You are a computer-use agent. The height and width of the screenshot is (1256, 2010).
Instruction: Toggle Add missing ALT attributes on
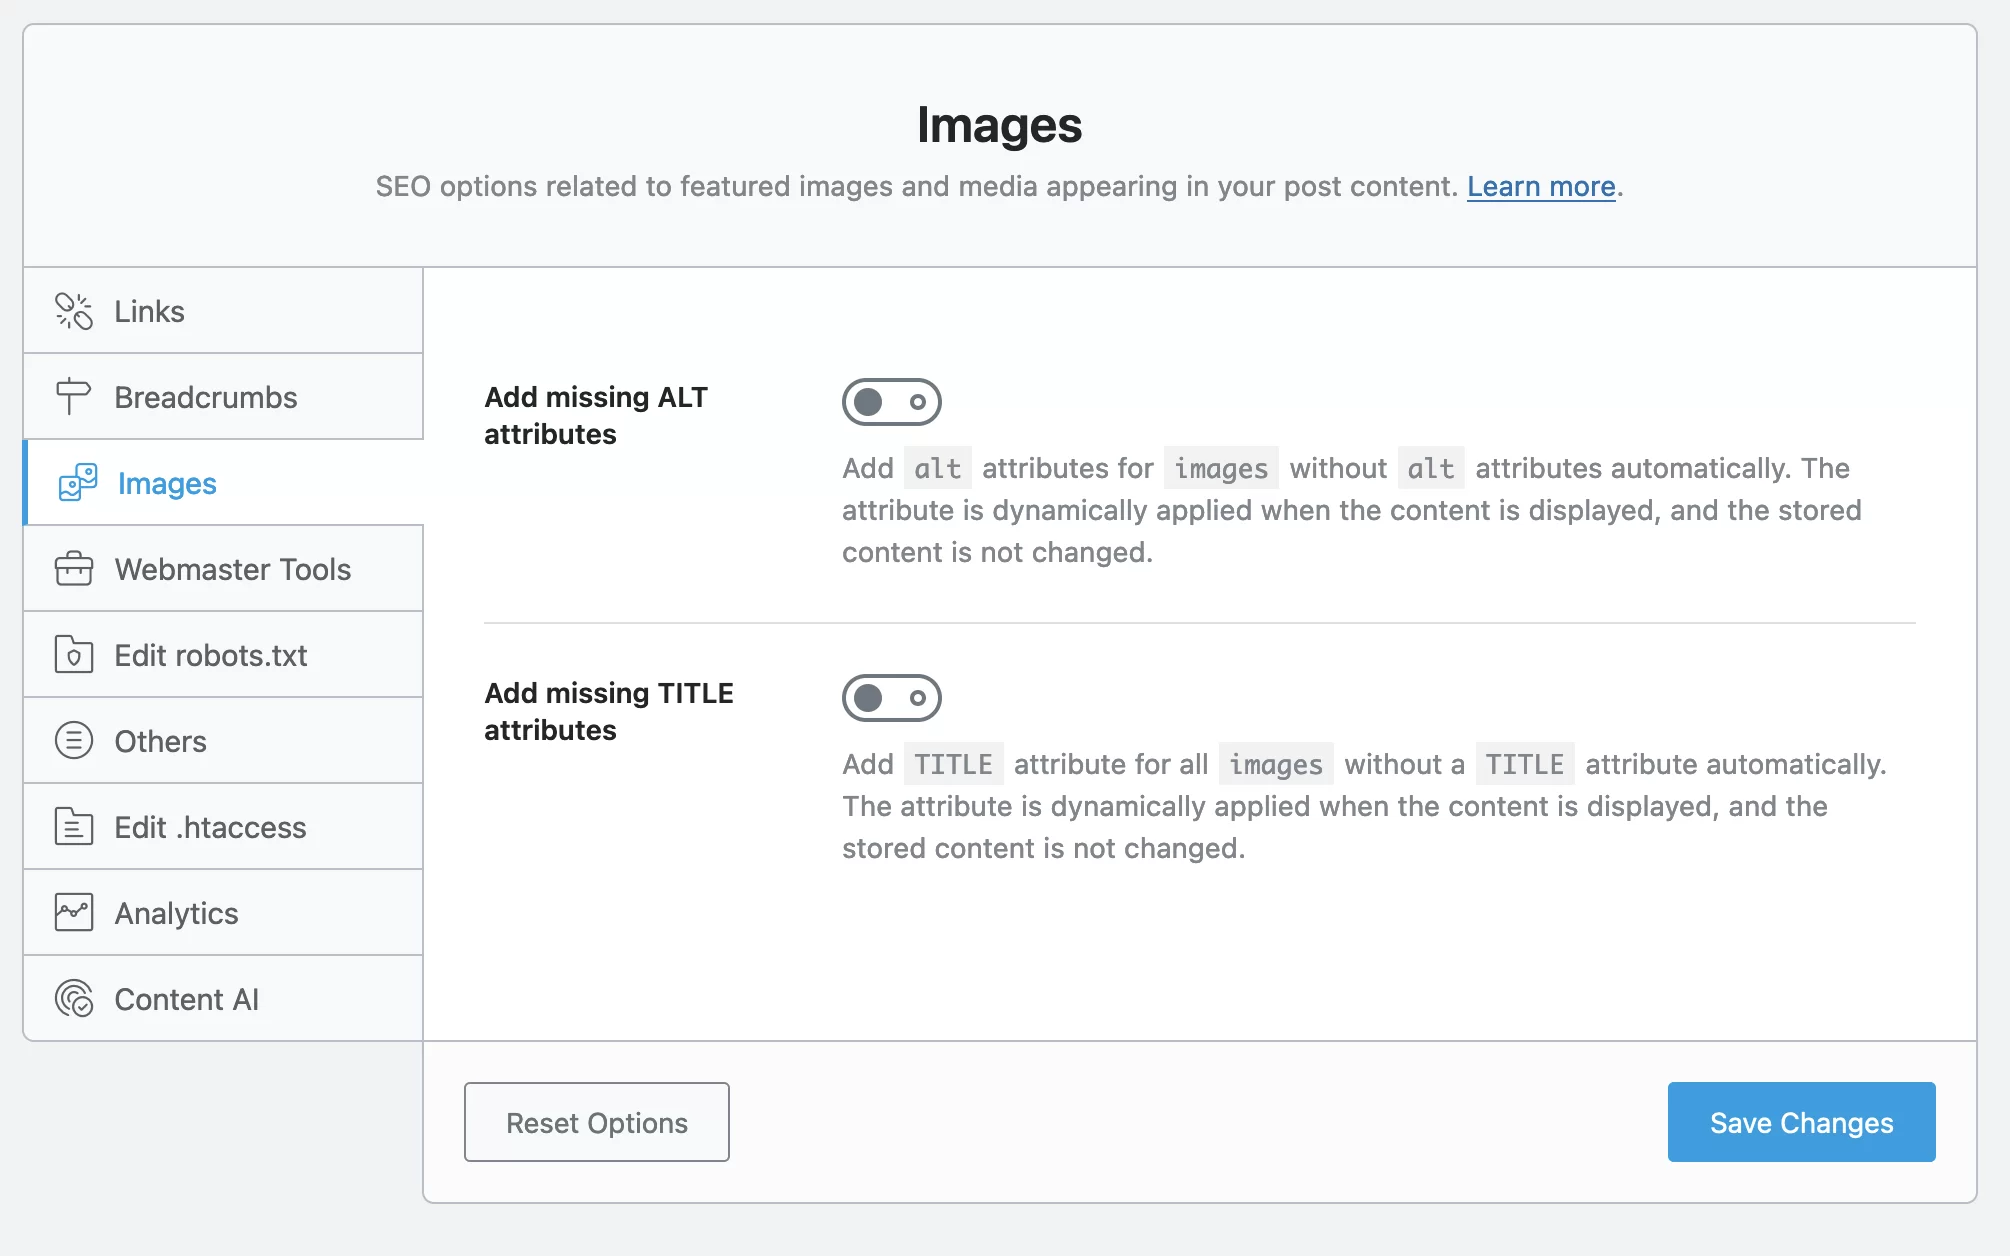tap(891, 401)
